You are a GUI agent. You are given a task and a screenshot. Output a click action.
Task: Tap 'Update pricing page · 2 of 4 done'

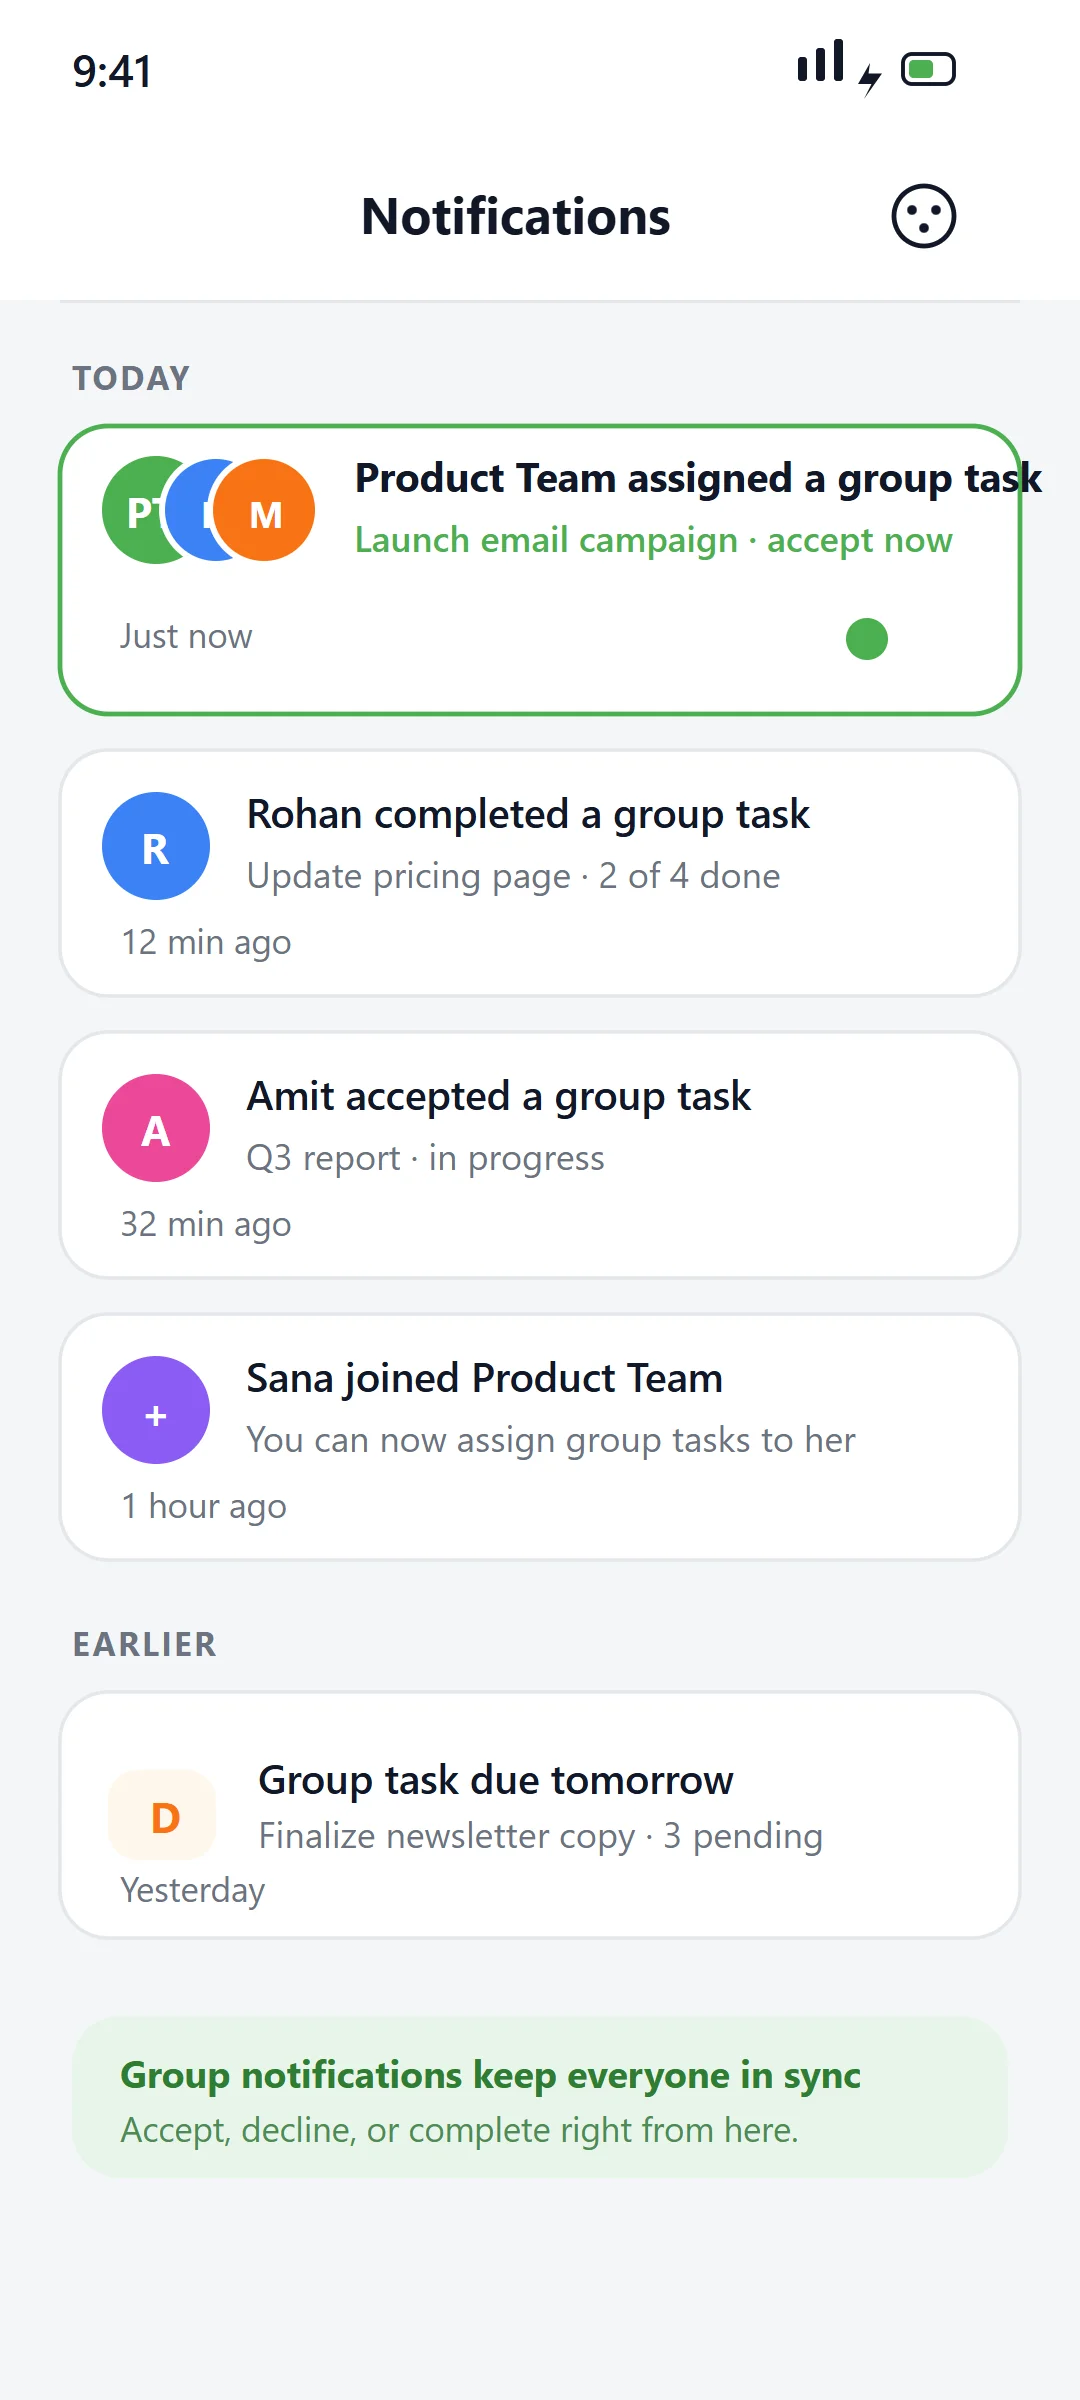coord(514,876)
